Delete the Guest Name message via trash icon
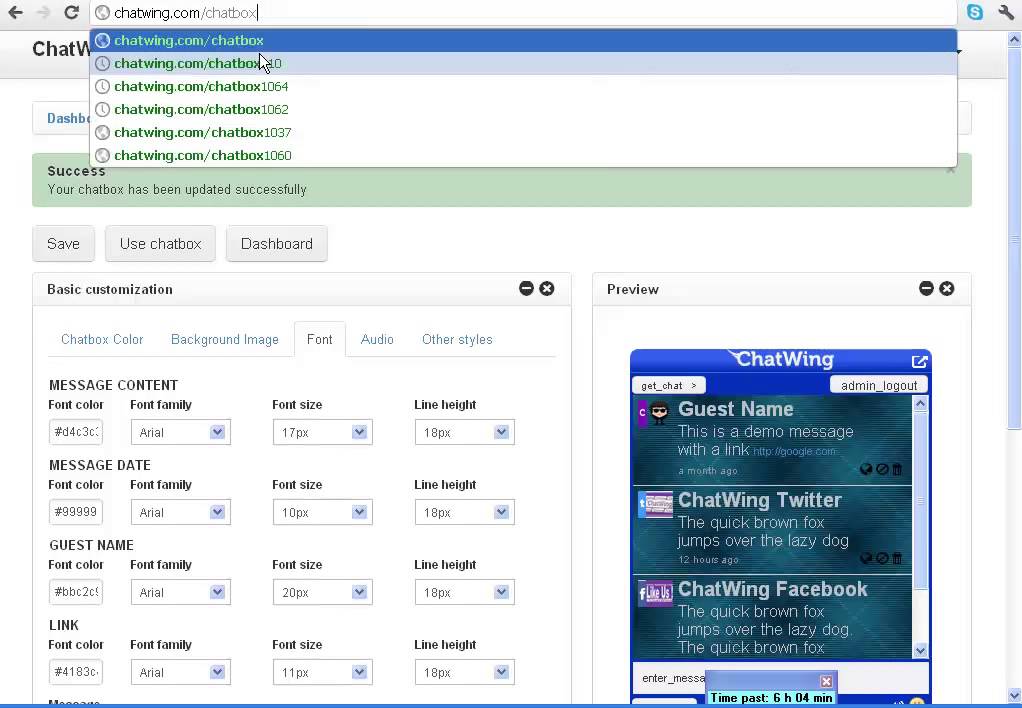This screenshot has width=1022, height=708. pos(897,469)
